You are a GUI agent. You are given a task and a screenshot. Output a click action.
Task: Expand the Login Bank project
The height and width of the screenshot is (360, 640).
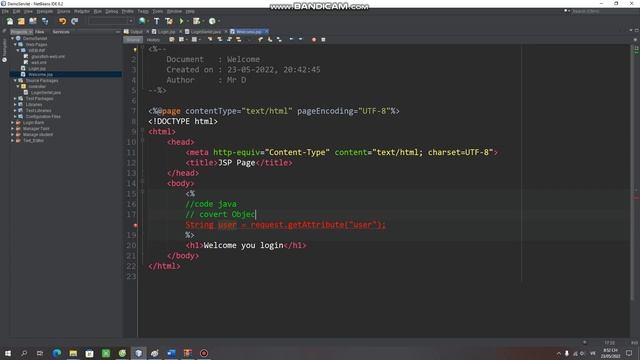(13, 122)
